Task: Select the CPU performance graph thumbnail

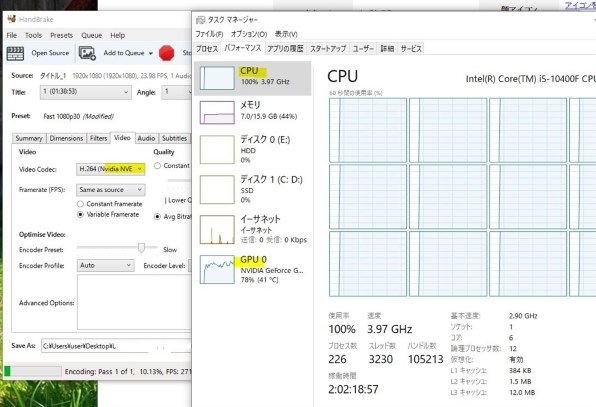Action: coord(217,78)
